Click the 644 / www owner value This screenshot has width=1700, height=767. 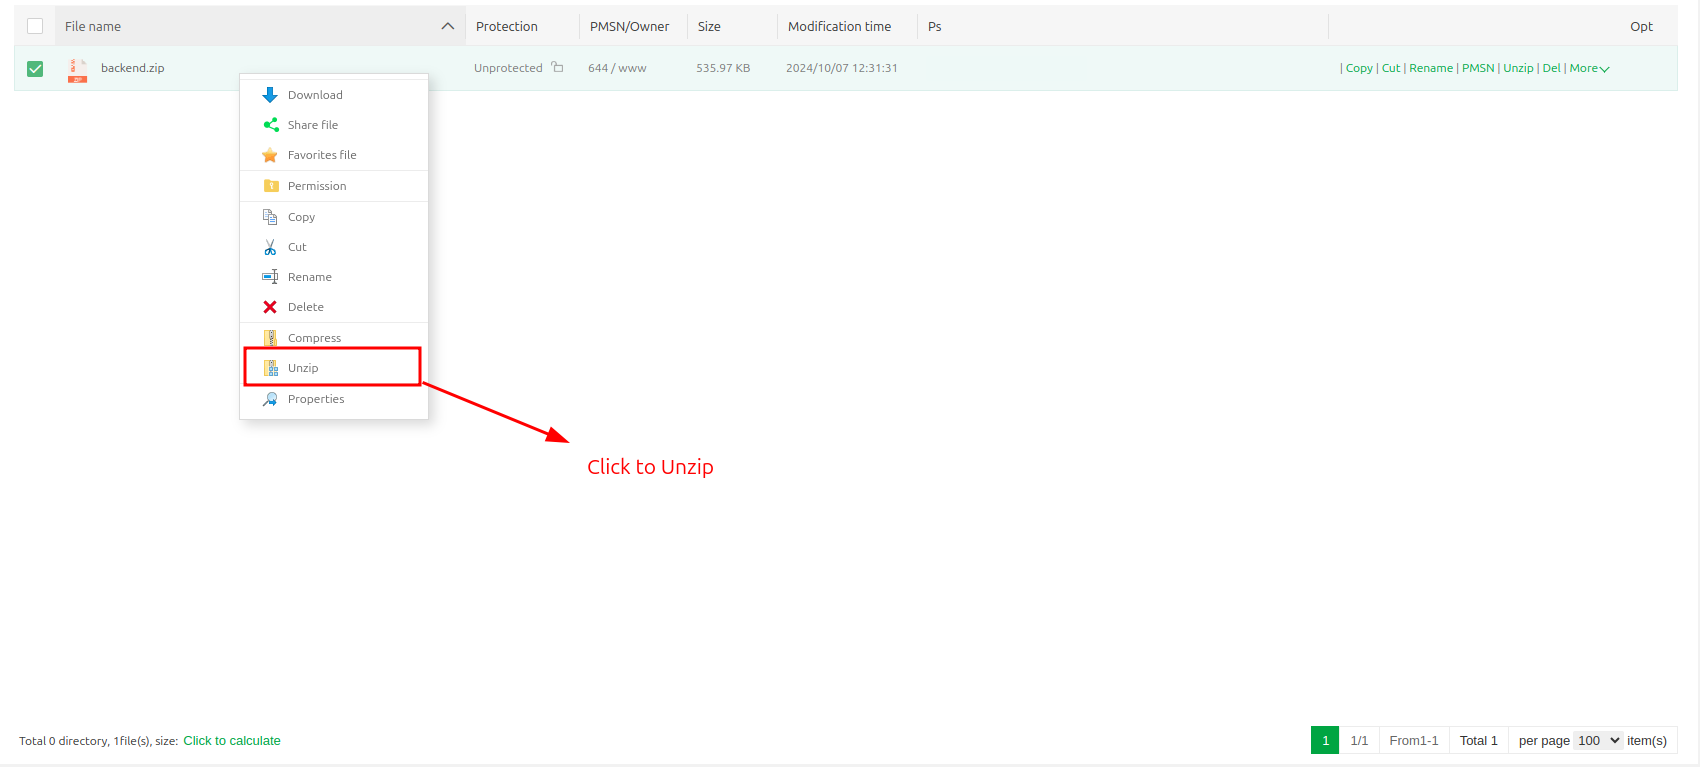617,68
